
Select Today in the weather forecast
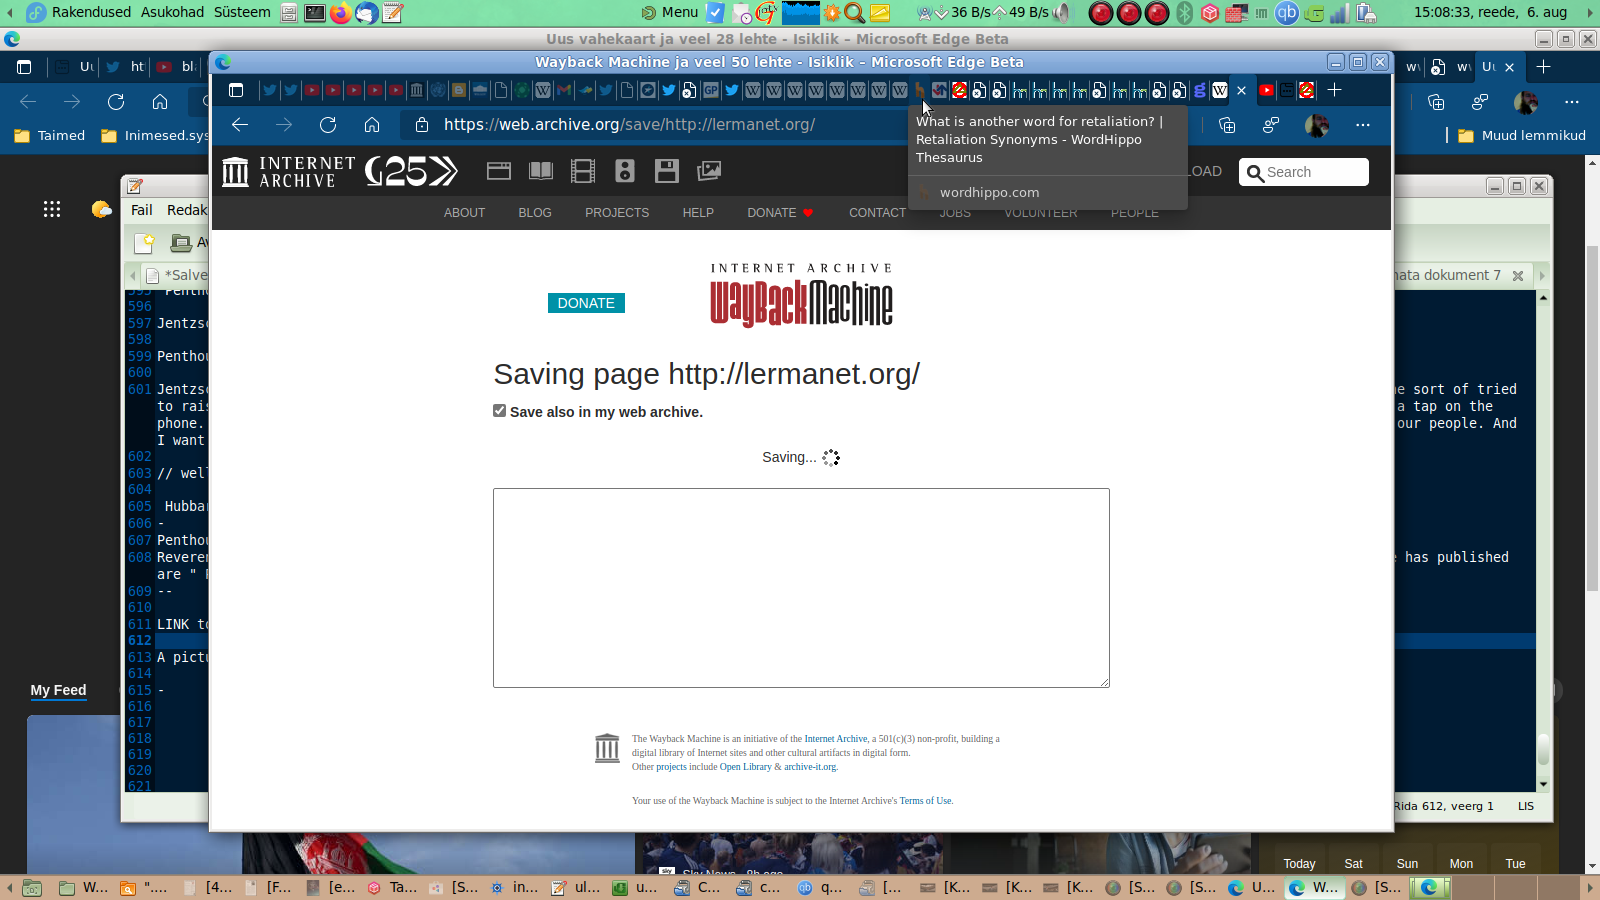pos(1300,864)
